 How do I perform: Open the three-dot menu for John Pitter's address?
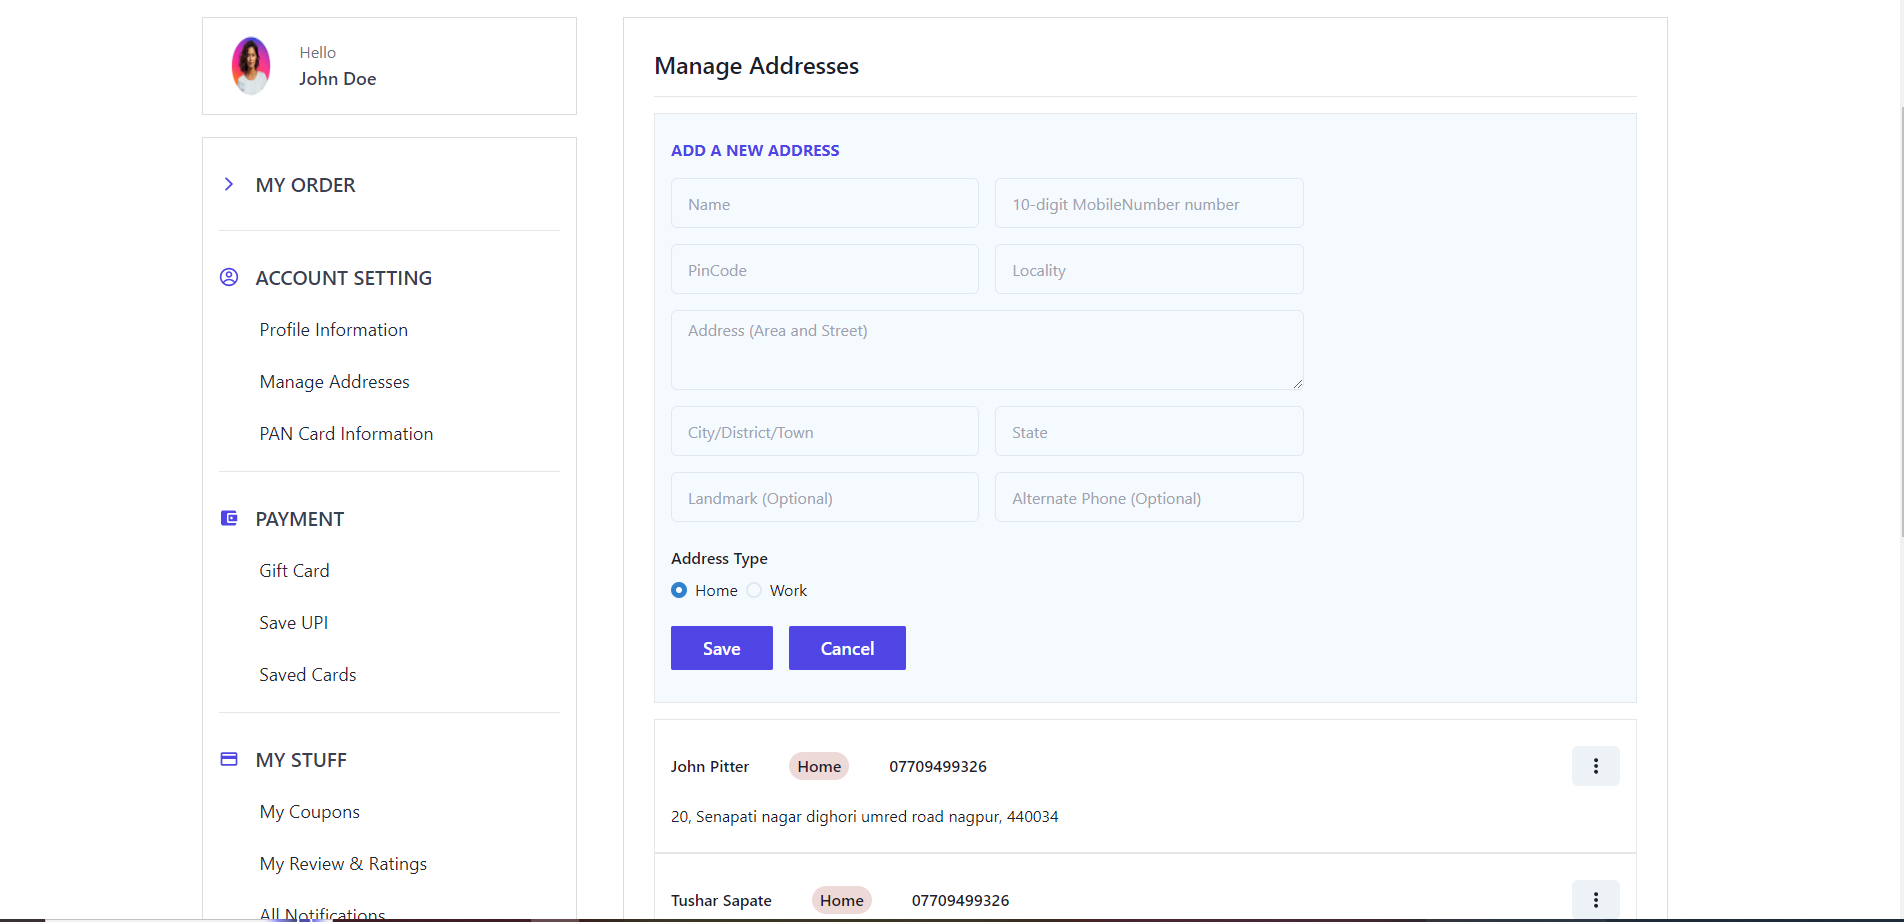1595,766
